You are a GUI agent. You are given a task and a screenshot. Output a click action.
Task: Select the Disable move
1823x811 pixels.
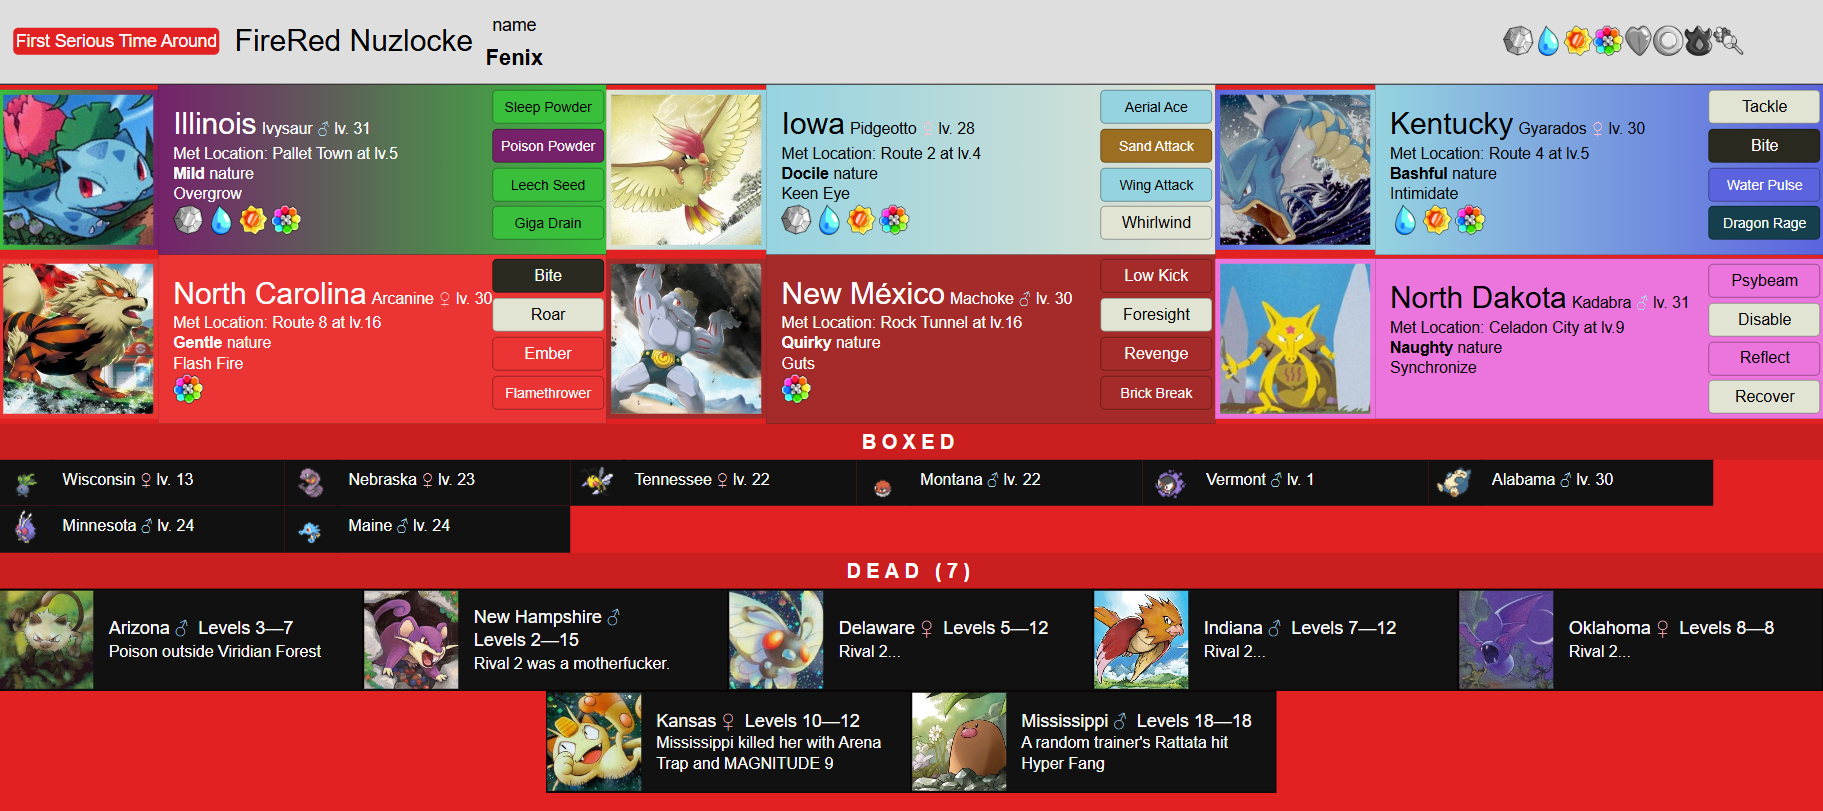(1764, 320)
